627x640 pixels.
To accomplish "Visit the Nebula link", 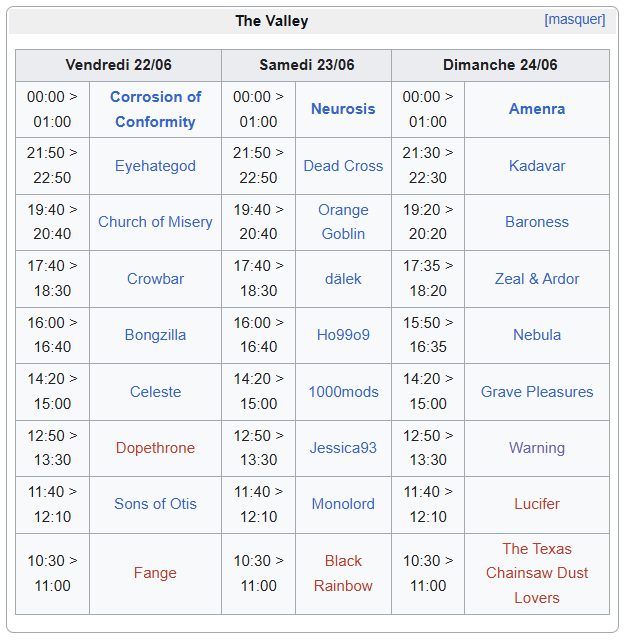I will (537, 335).
